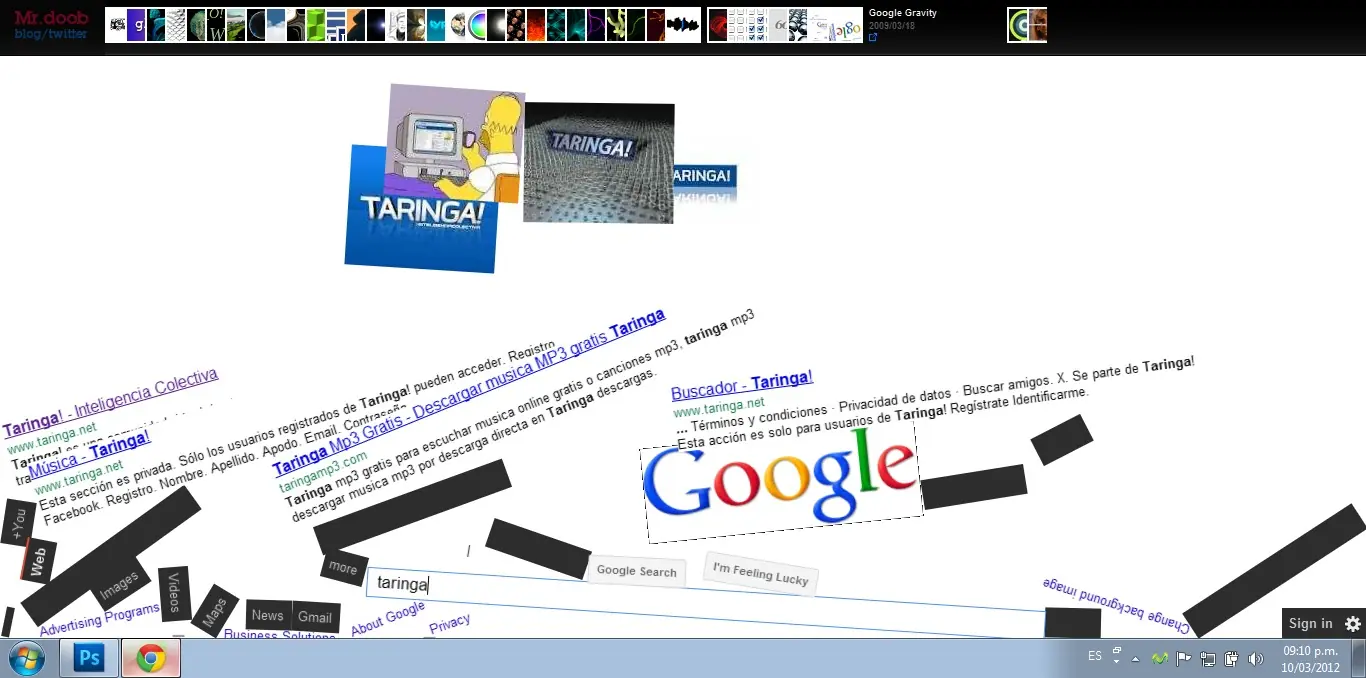
Task: Click the Google Search button
Action: coord(637,571)
